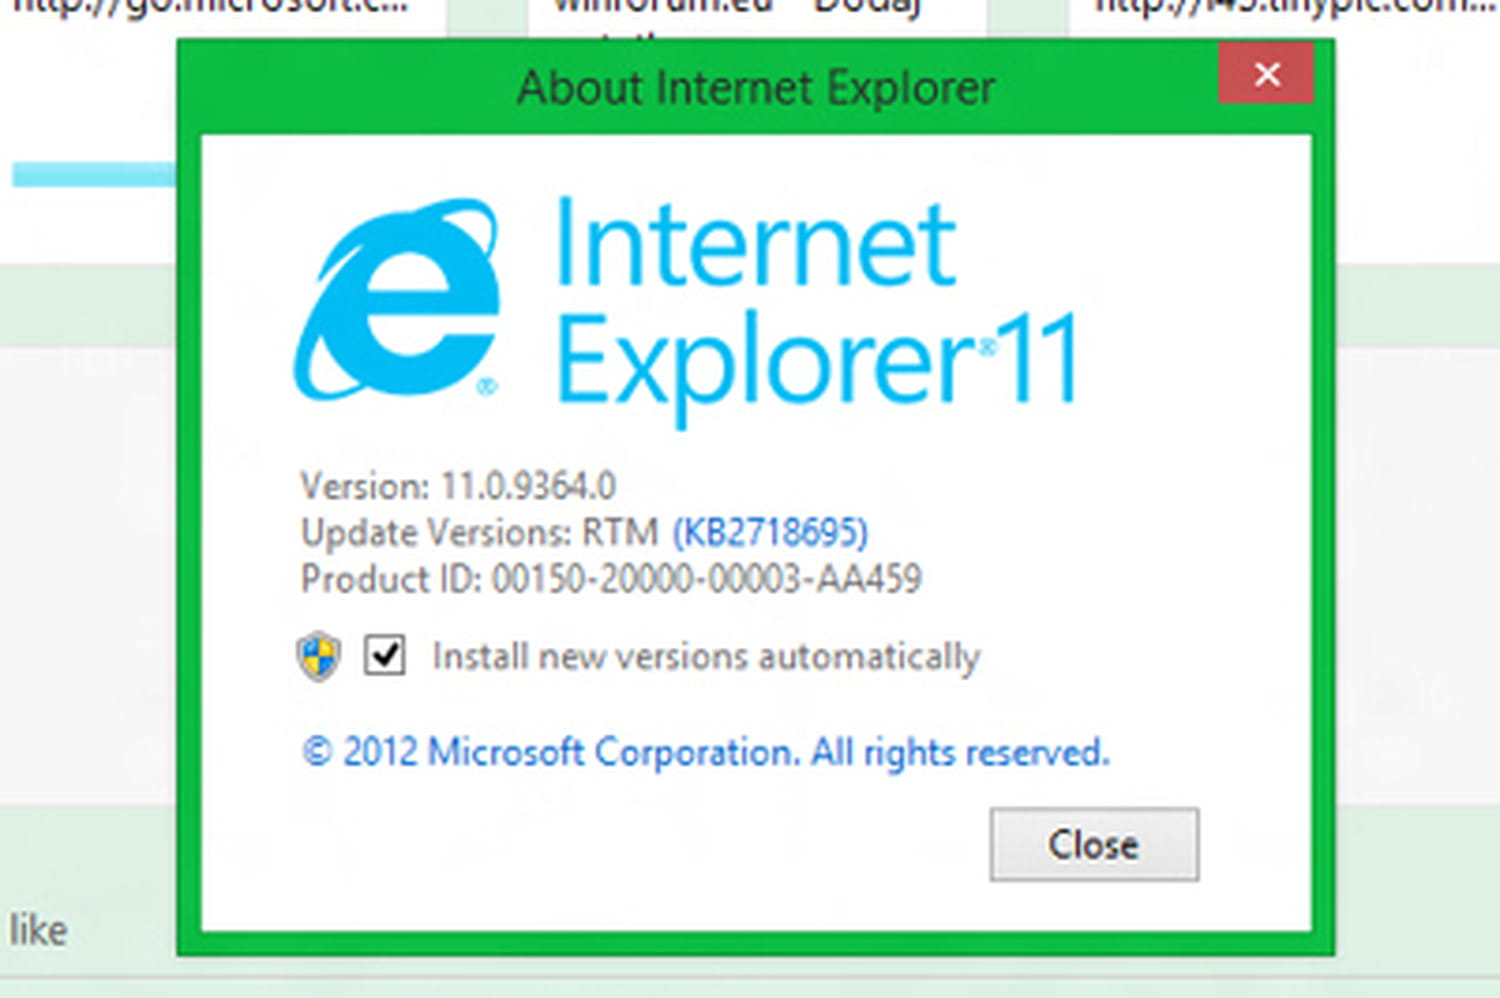Click the 'Install new versions automatically' label
Image resolution: width=1500 pixels, height=998 pixels.
[706, 657]
